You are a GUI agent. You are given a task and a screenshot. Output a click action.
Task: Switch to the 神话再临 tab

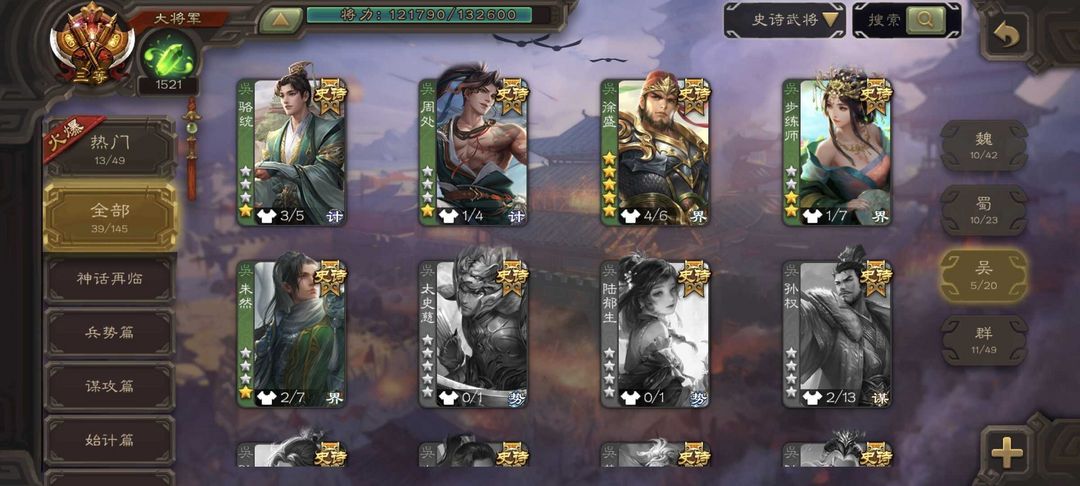pos(110,279)
